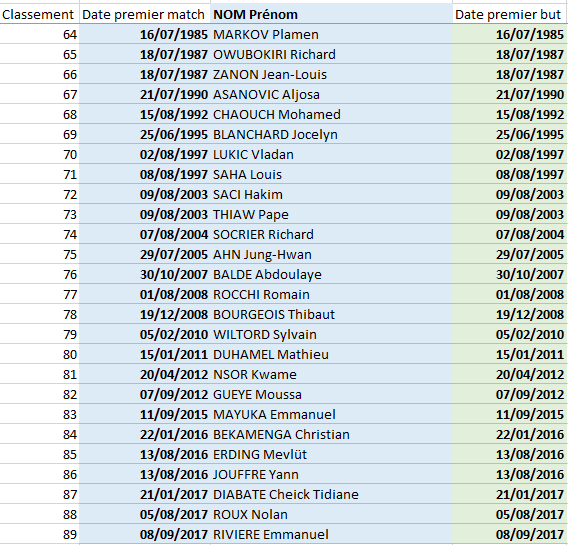Screen dimensions: 568x545
Task: Select the name 'DIABATE Cheick Tidiane'
Action: point(286,494)
